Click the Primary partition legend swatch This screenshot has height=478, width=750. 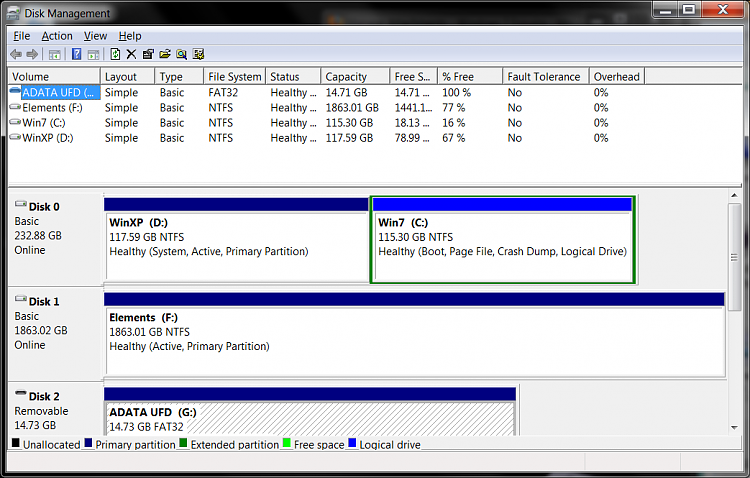tap(88, 443)
